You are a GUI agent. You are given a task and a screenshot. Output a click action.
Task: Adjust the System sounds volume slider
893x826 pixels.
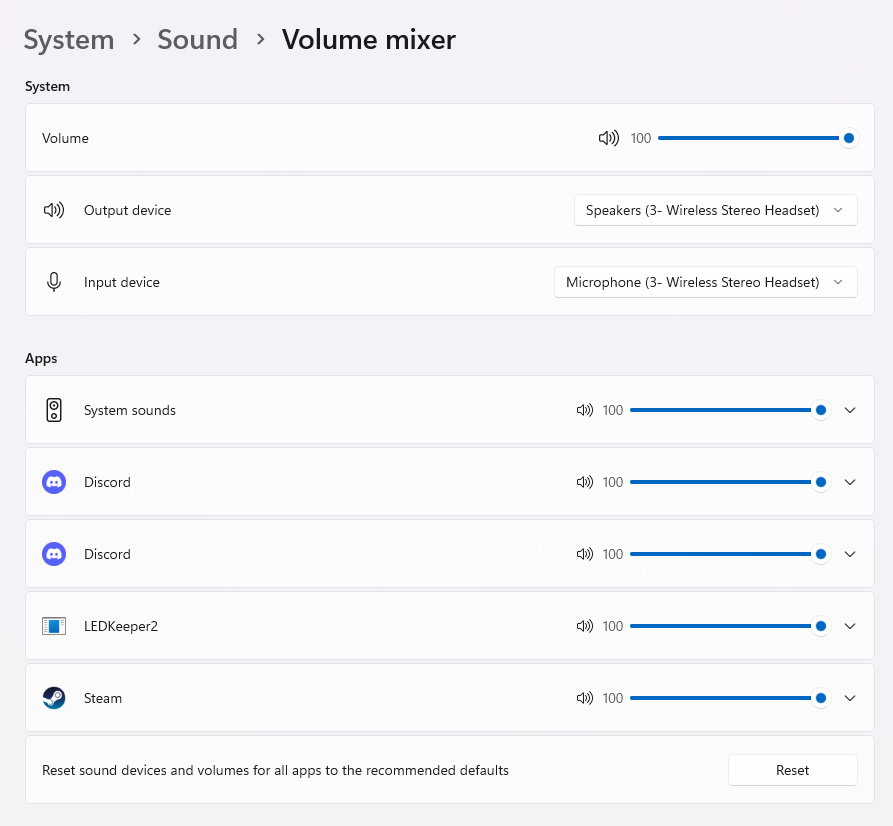tap(730, 410)
